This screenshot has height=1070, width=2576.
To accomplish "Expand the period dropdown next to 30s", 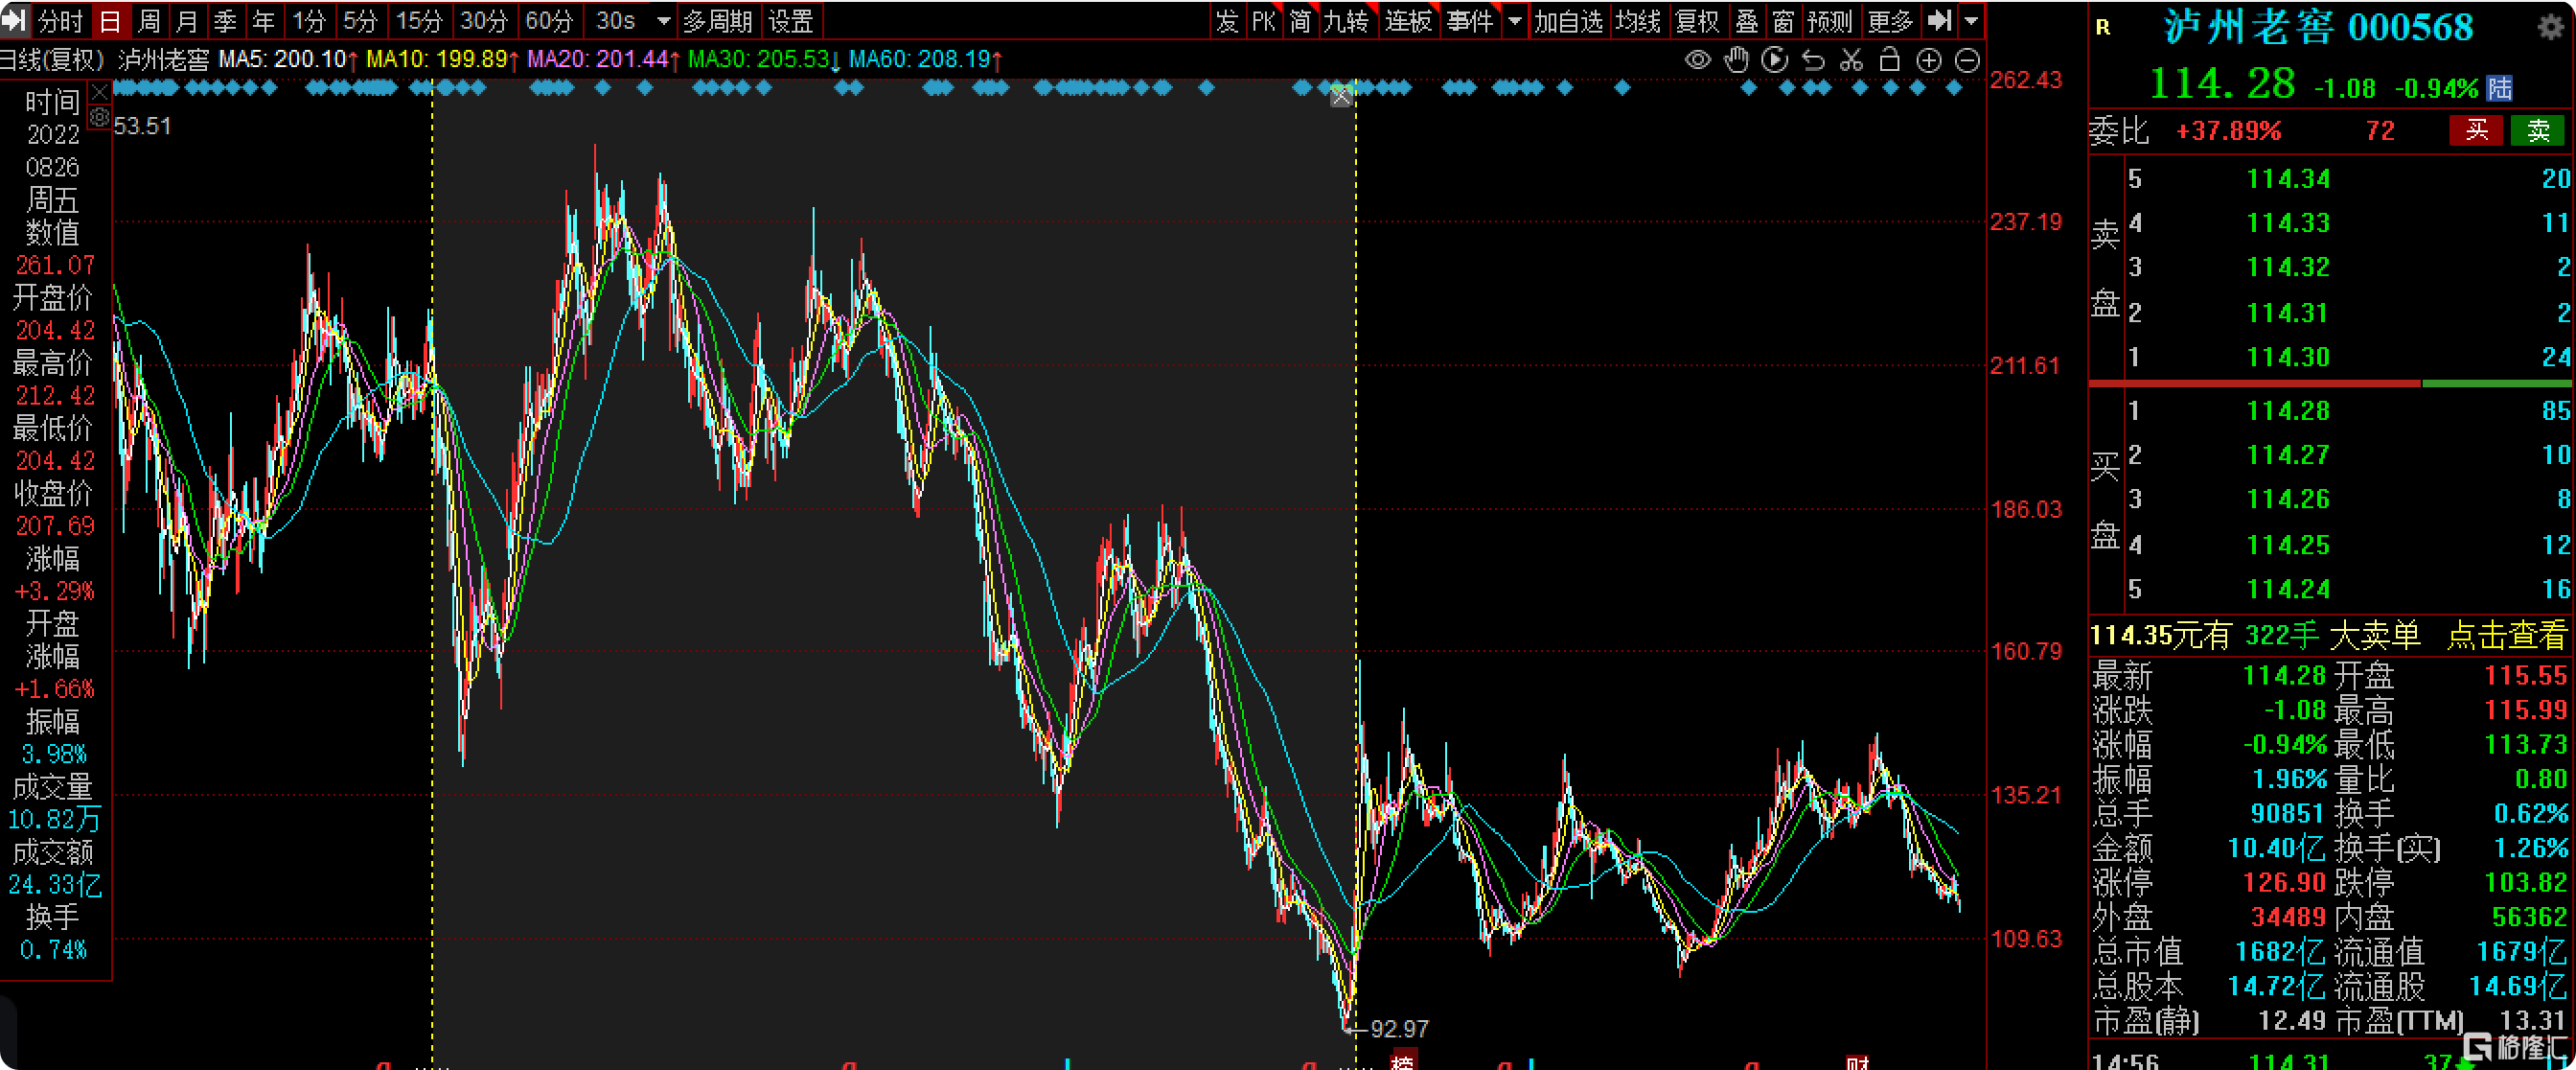I will point(663,21).
